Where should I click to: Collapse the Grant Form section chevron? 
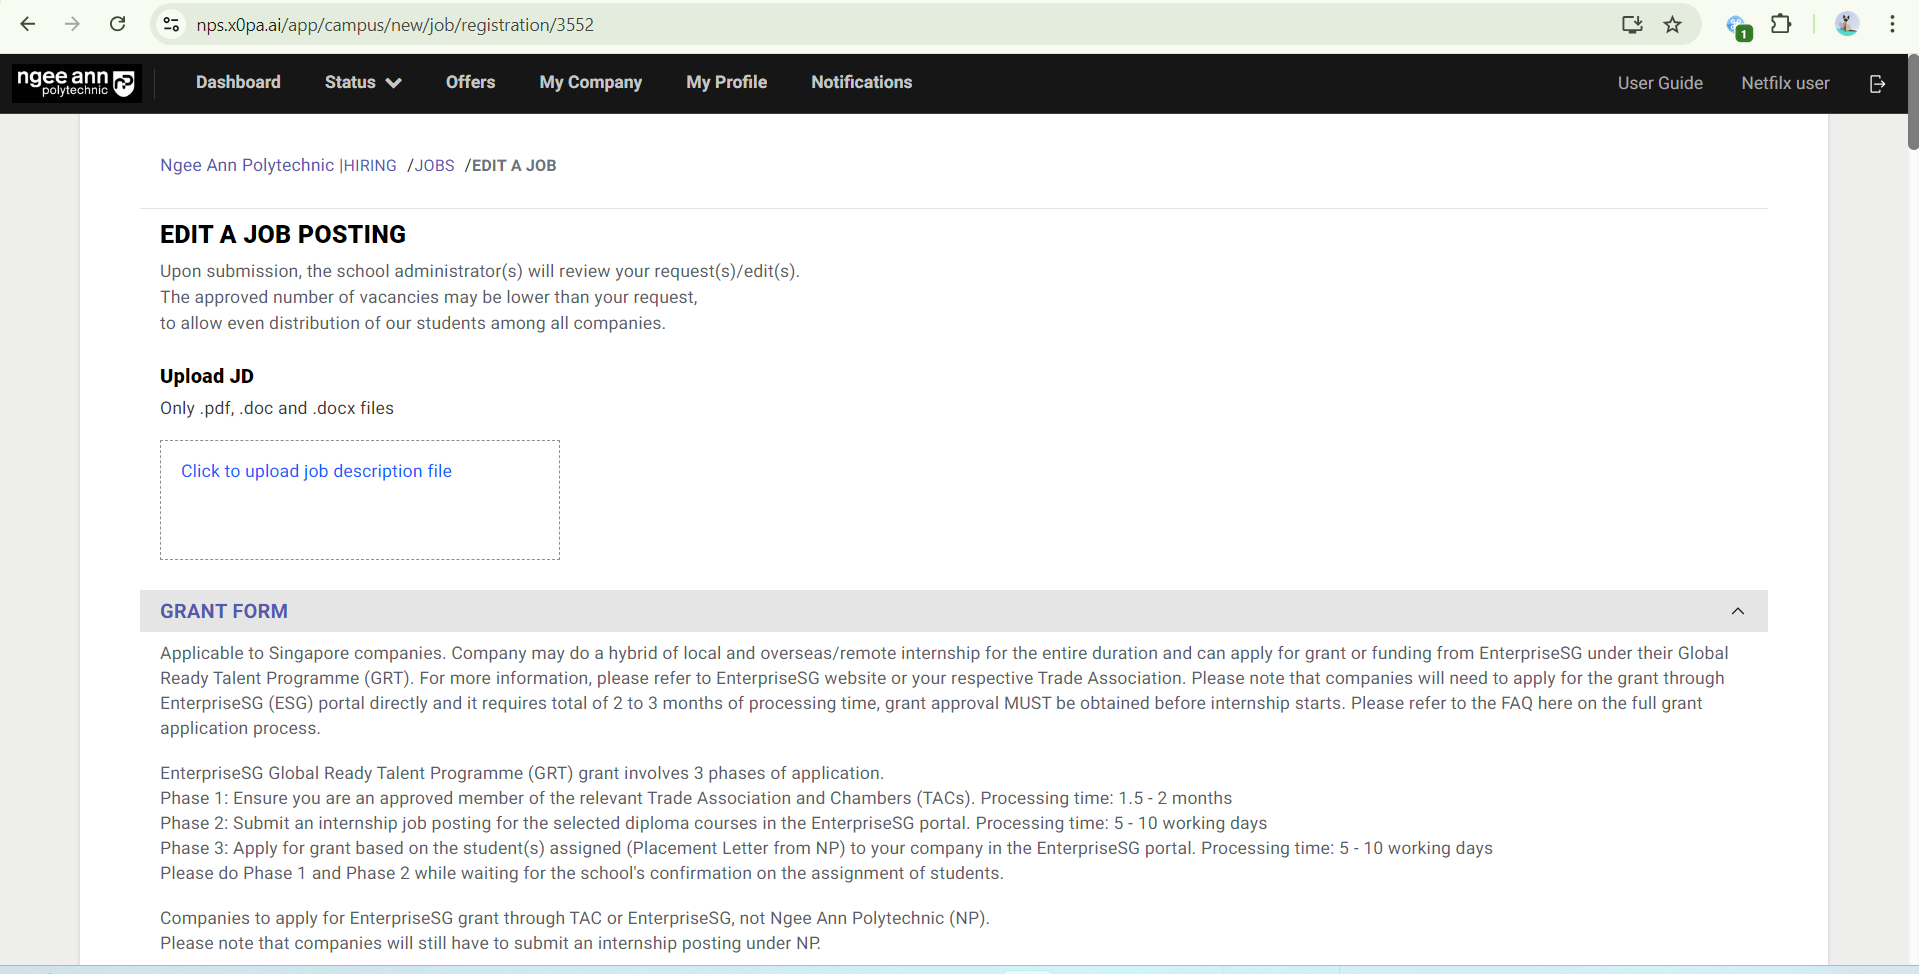pos(1737,610)
